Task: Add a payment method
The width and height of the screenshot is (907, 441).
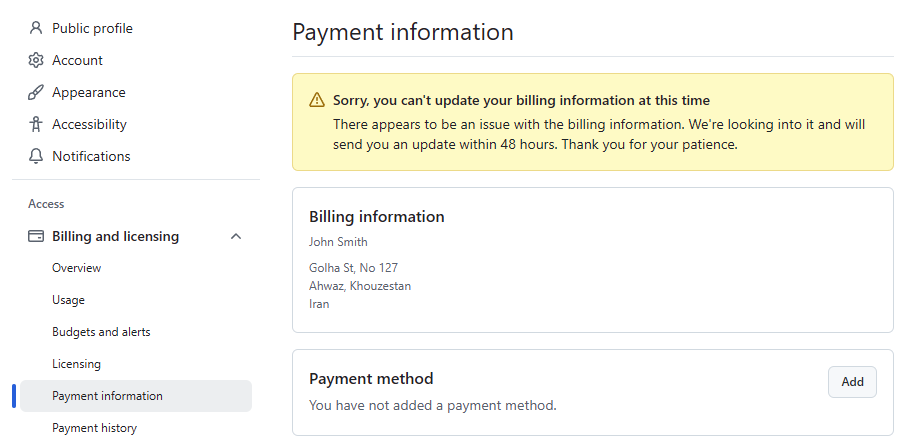Action: pos(852,382)
